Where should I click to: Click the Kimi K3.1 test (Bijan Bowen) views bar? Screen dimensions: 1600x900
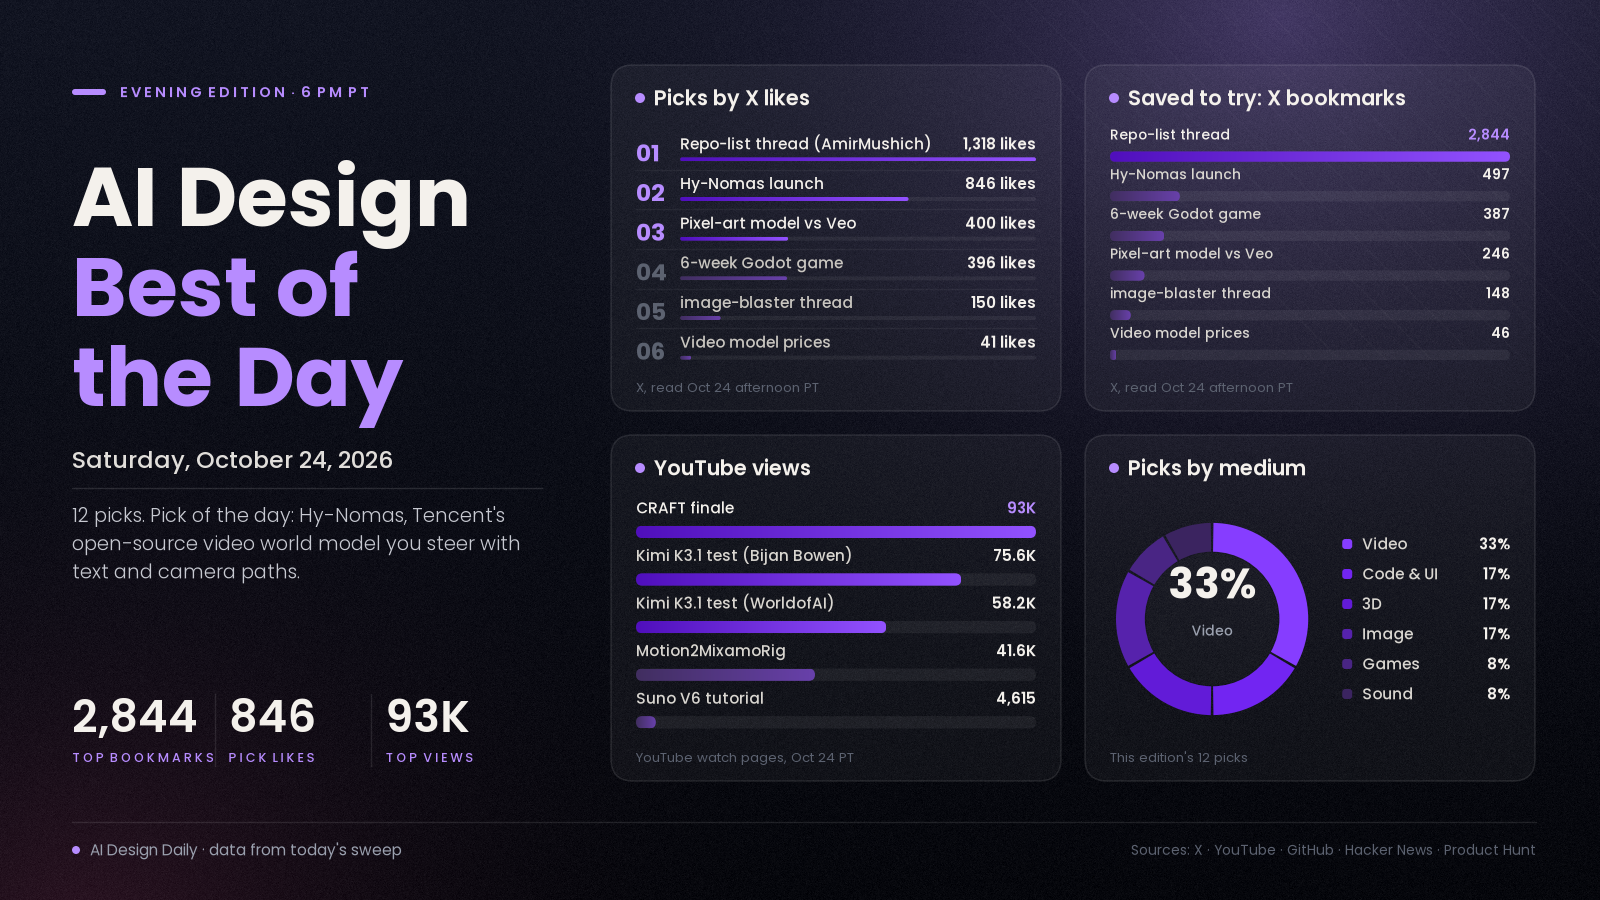[x=798, y=580]
